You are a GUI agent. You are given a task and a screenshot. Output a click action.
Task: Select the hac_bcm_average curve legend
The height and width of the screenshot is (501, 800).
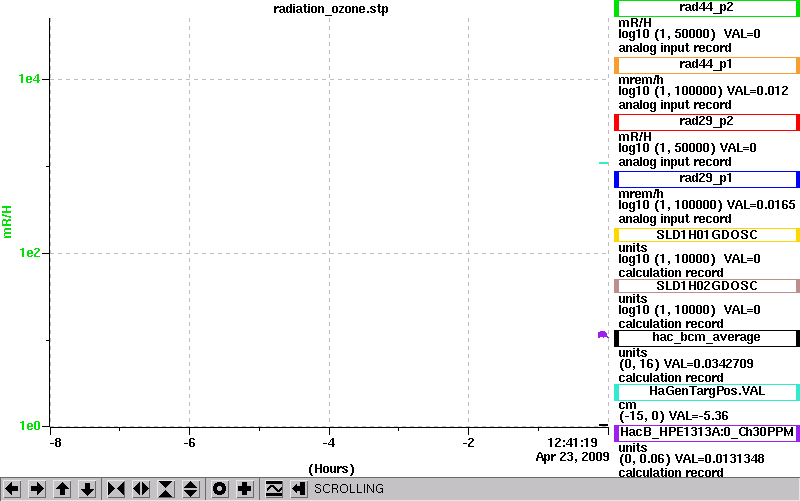tap(707, 338)
